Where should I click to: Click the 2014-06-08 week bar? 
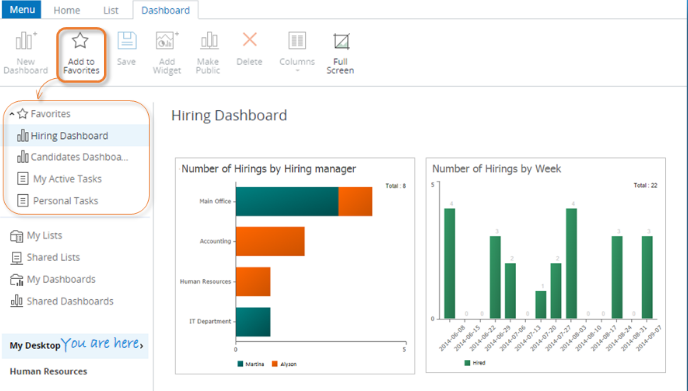tap(449, 263)
